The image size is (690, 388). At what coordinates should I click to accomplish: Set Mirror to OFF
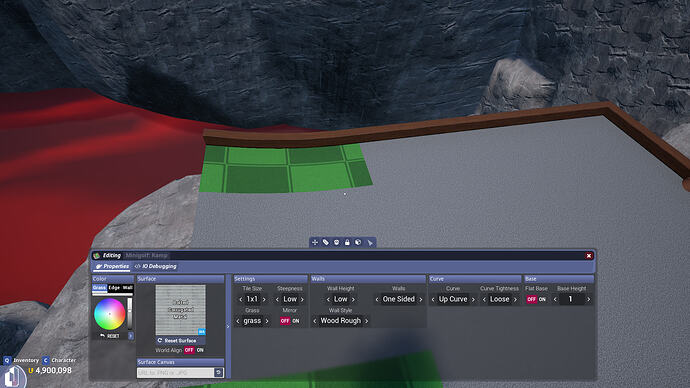pyautogui.click(x=285, y=321)
